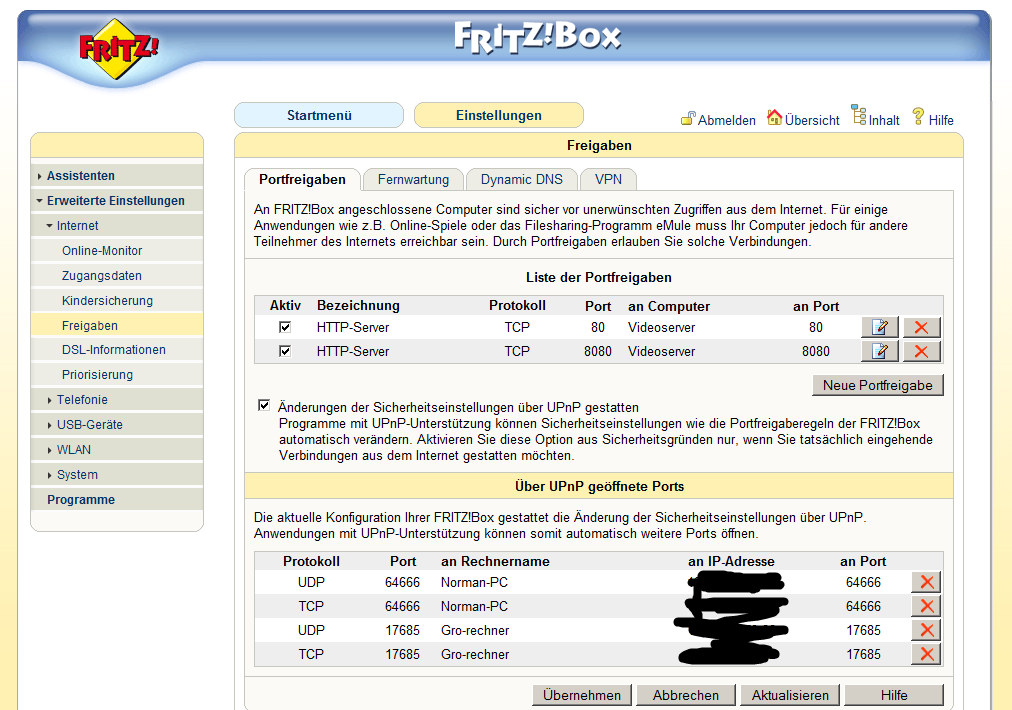This screenshot has height=710, width=1012.
Task: Click the FRITZ! logo icon
Action: pyautogui.click(x=118, y=50)
